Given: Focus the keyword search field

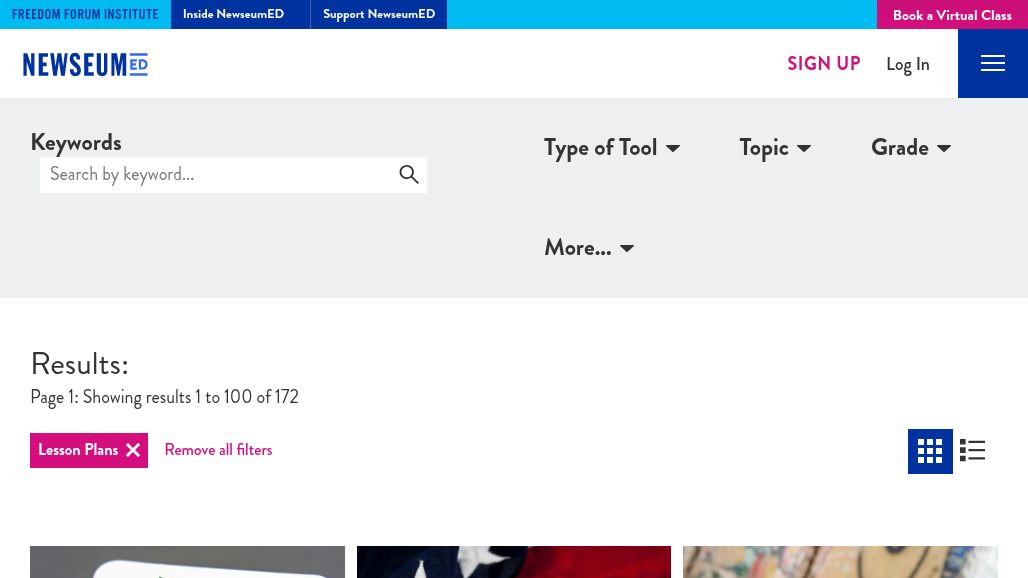Looking at the screenshot, I should point(215,174).
